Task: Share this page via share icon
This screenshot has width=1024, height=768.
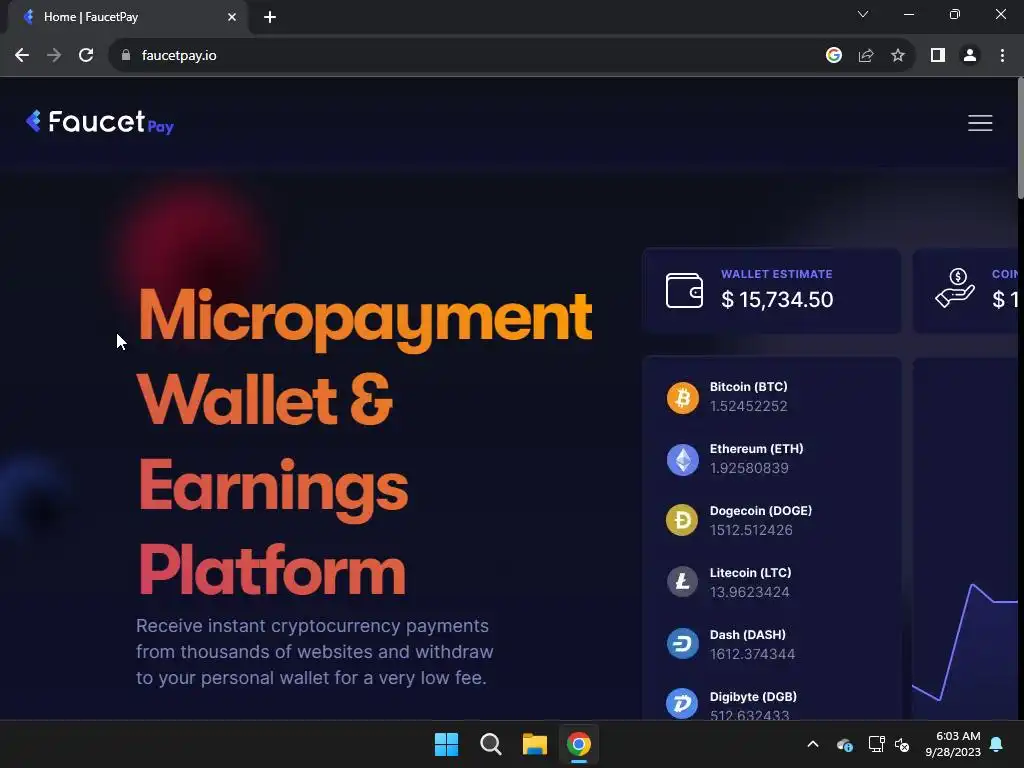Action: click(x=866, y=56)
